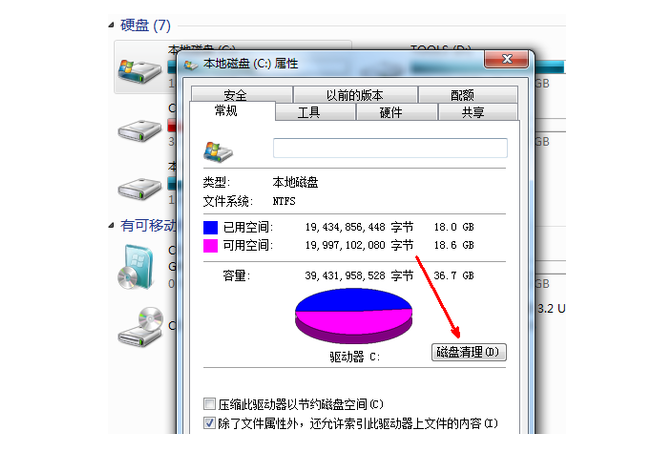Screen dimensions: 651x452
Task: Select the third hard drive icon in the list
Action: 140,189
